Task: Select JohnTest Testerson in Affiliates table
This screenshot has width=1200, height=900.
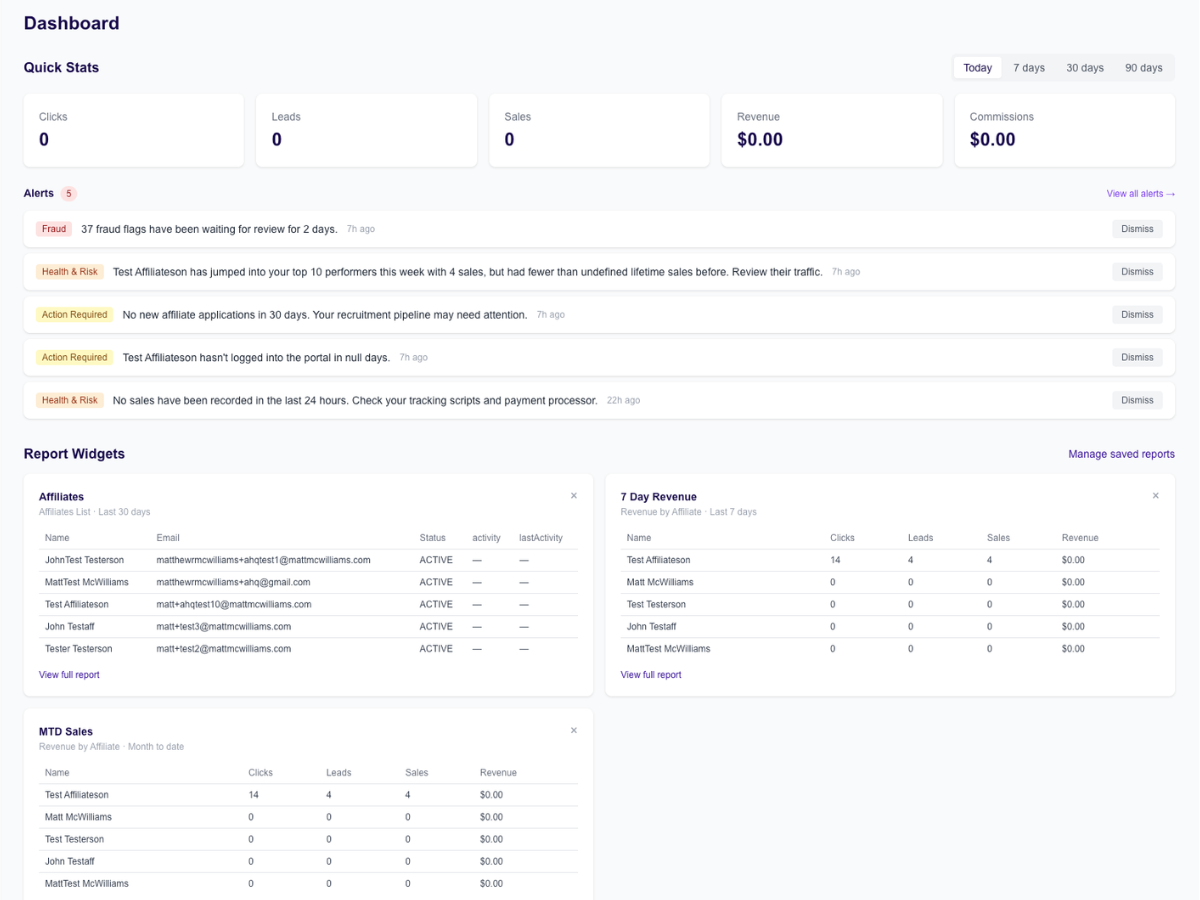Action: coord(85,560)
